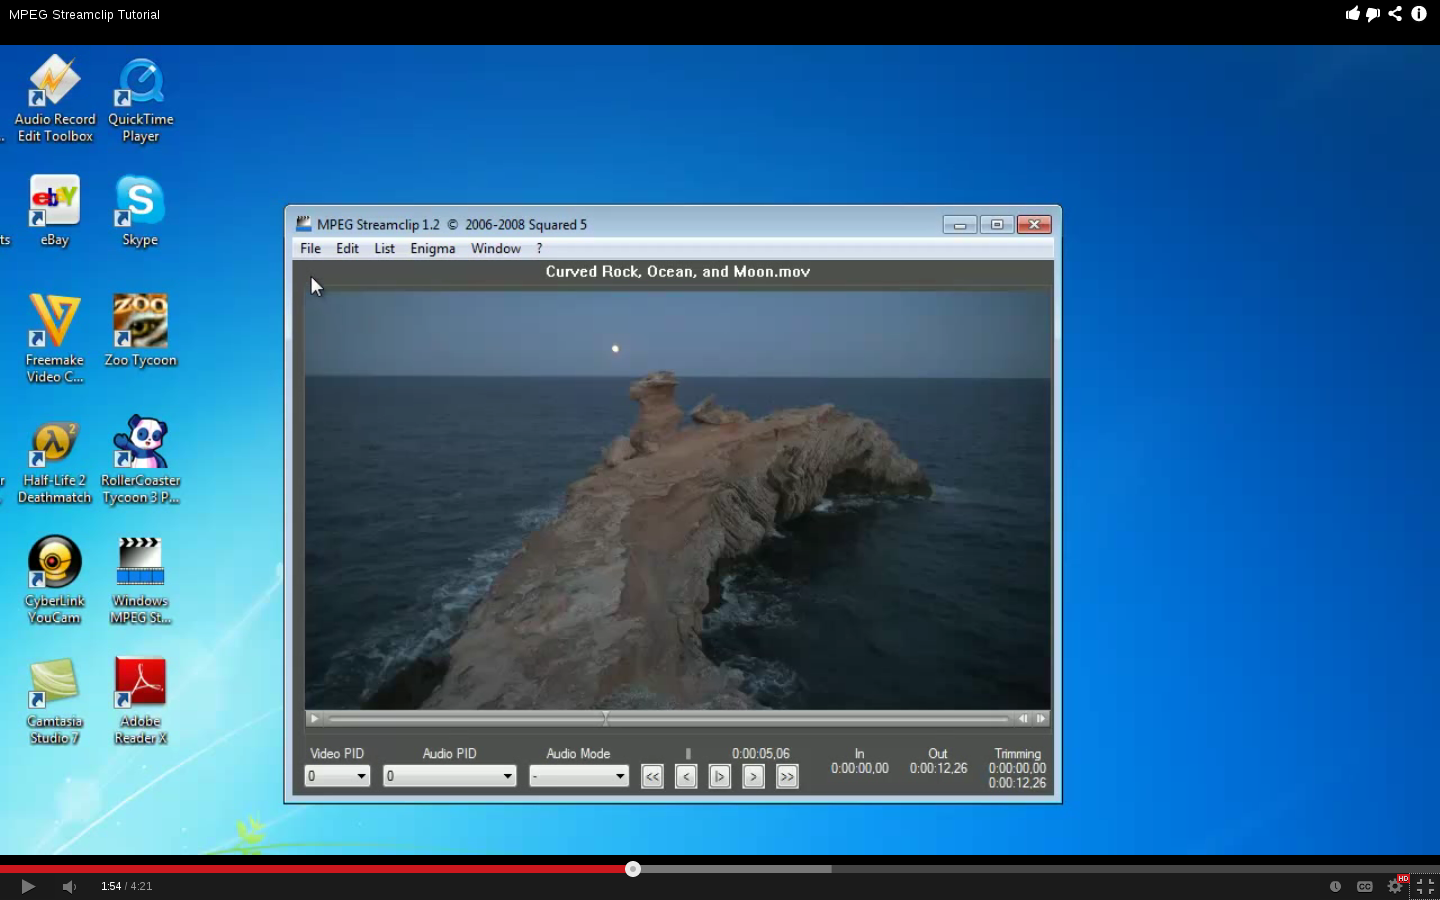Viewport: 1440px width, 900px height.
Task: Open the Enigma menu
Action: [x=432, y=249]
